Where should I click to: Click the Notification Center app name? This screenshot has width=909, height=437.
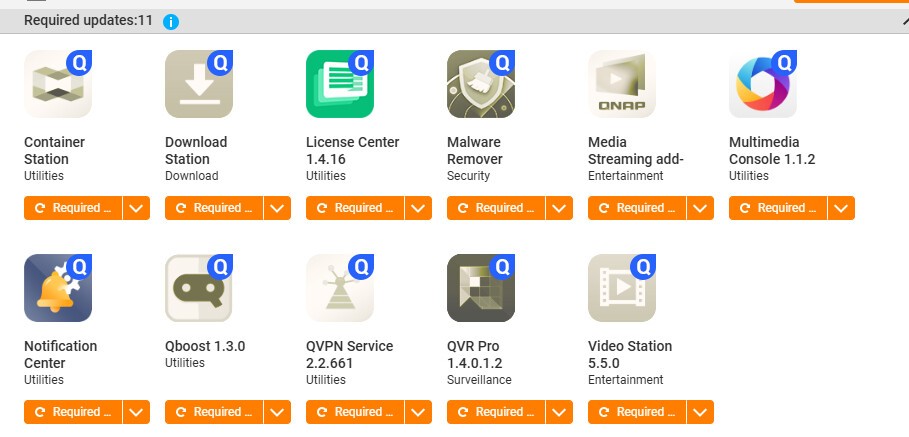(60, 355)
